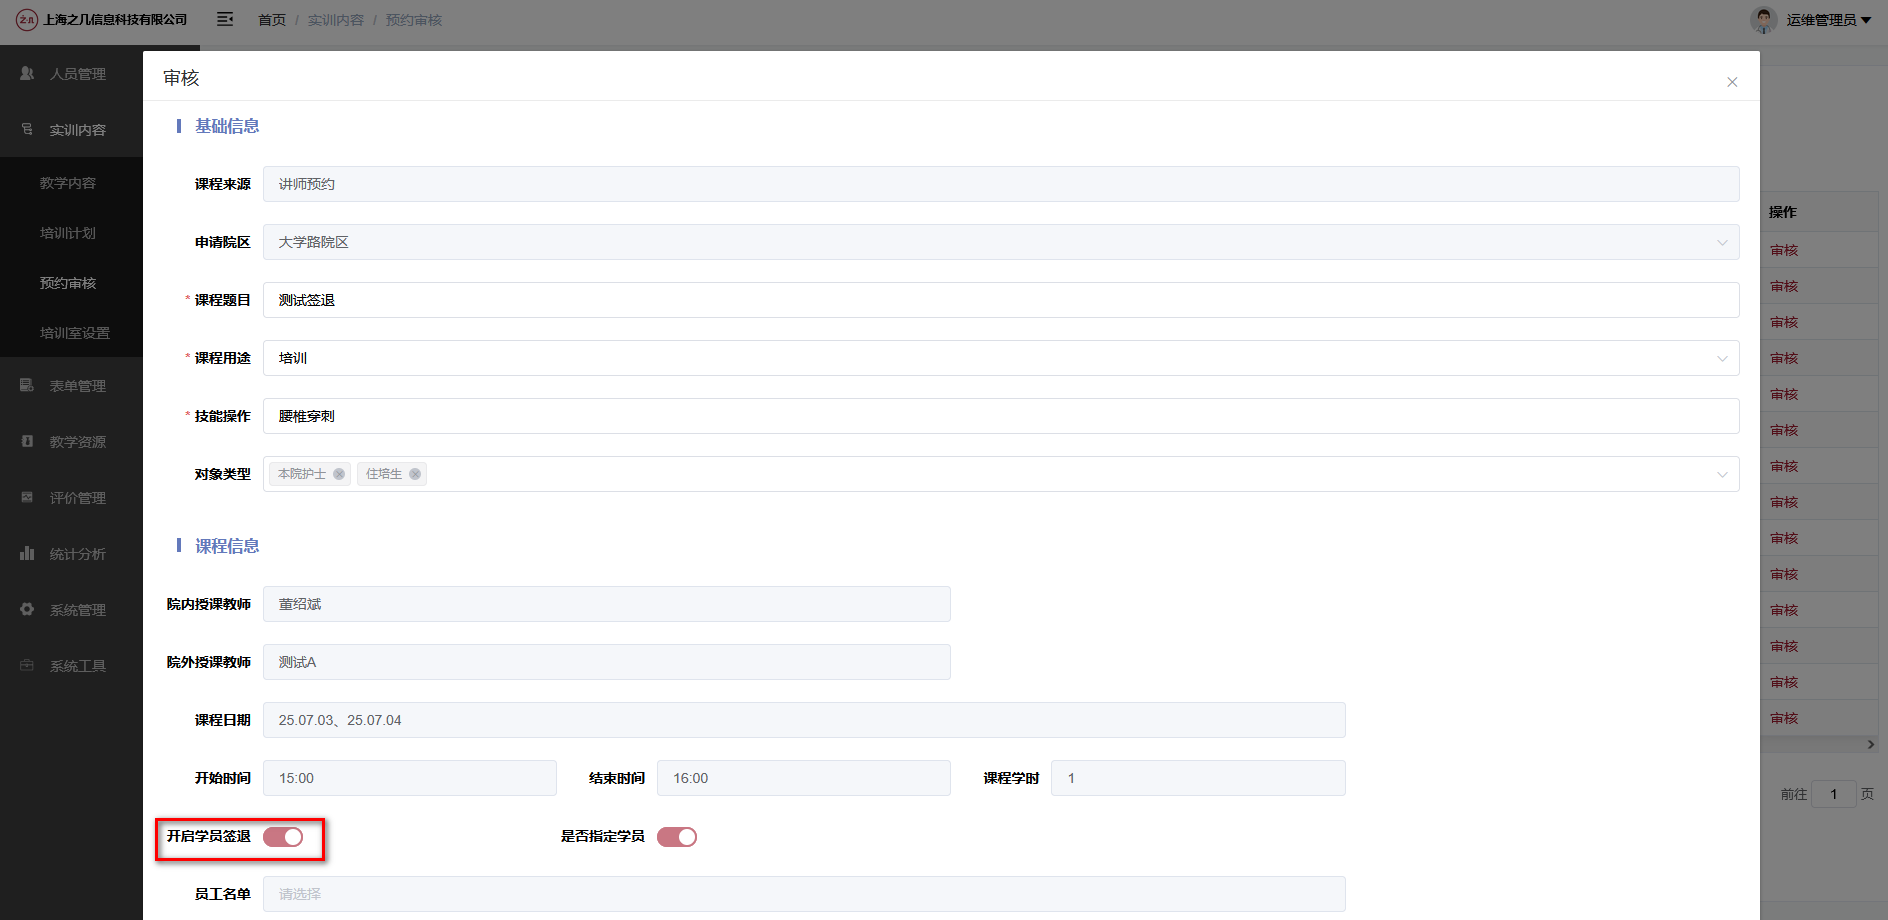Screen dimensions: 1888x920
Task: Open 培训计划 submenu item
Action: tap(68, 233)
